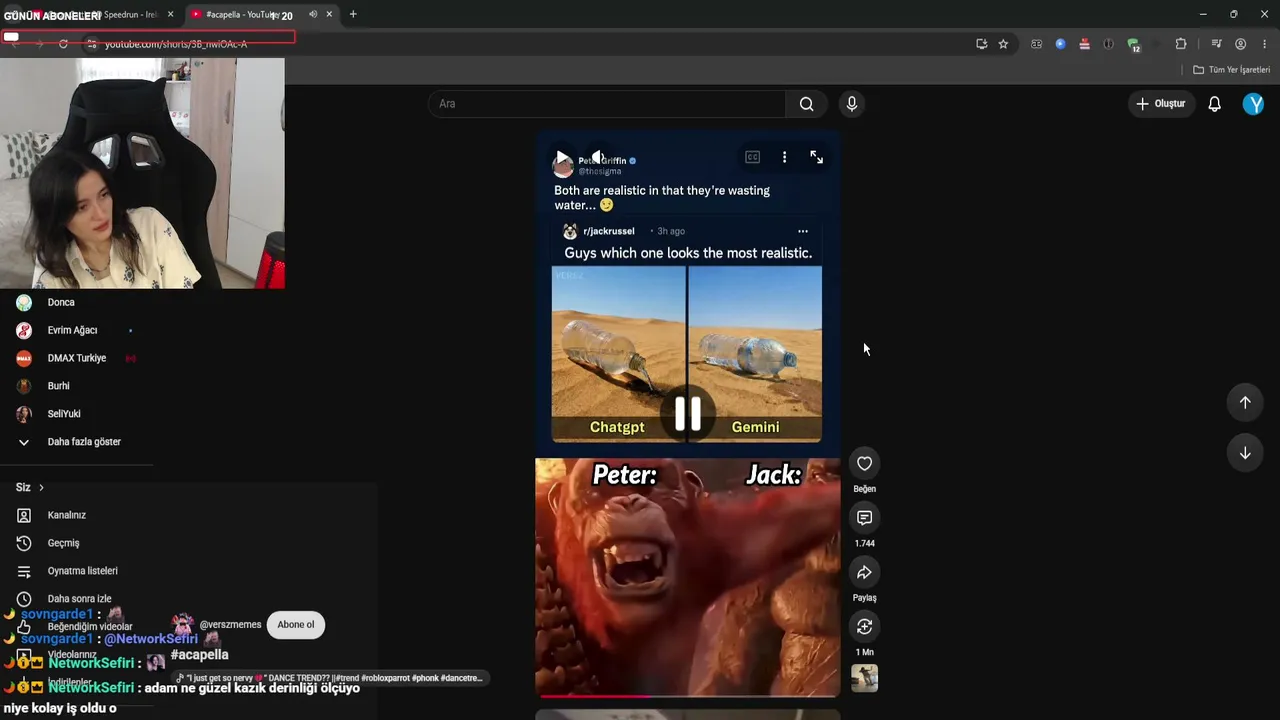The height and width of the screenshot is (720, 1280).
Task: Close the #acapella YouTube tab
Action: pyautogui.click(x=329, y=15)
